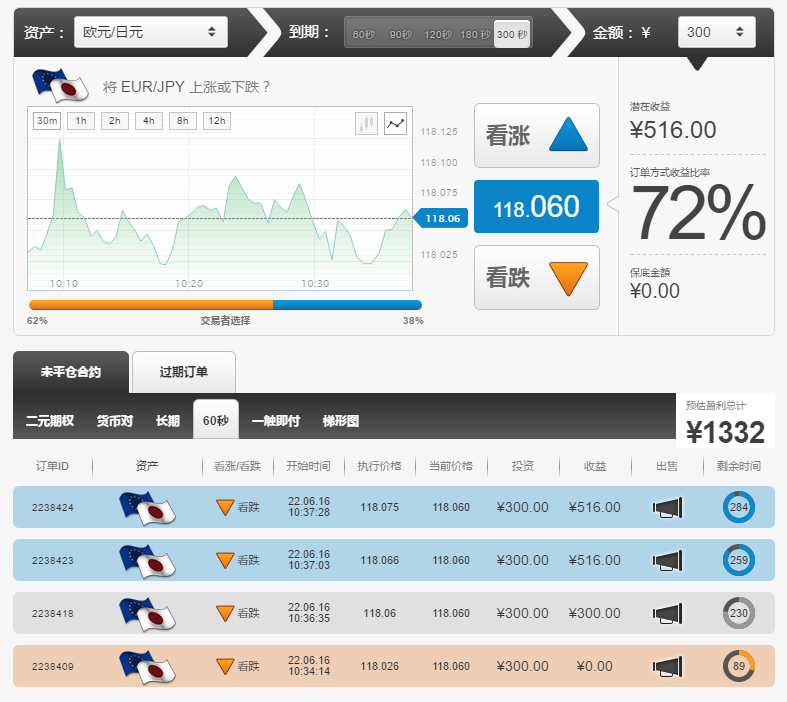Click the 284 remaining time circle
The image size is (787, 702).
pyautogui.click(x=739, y=507)
